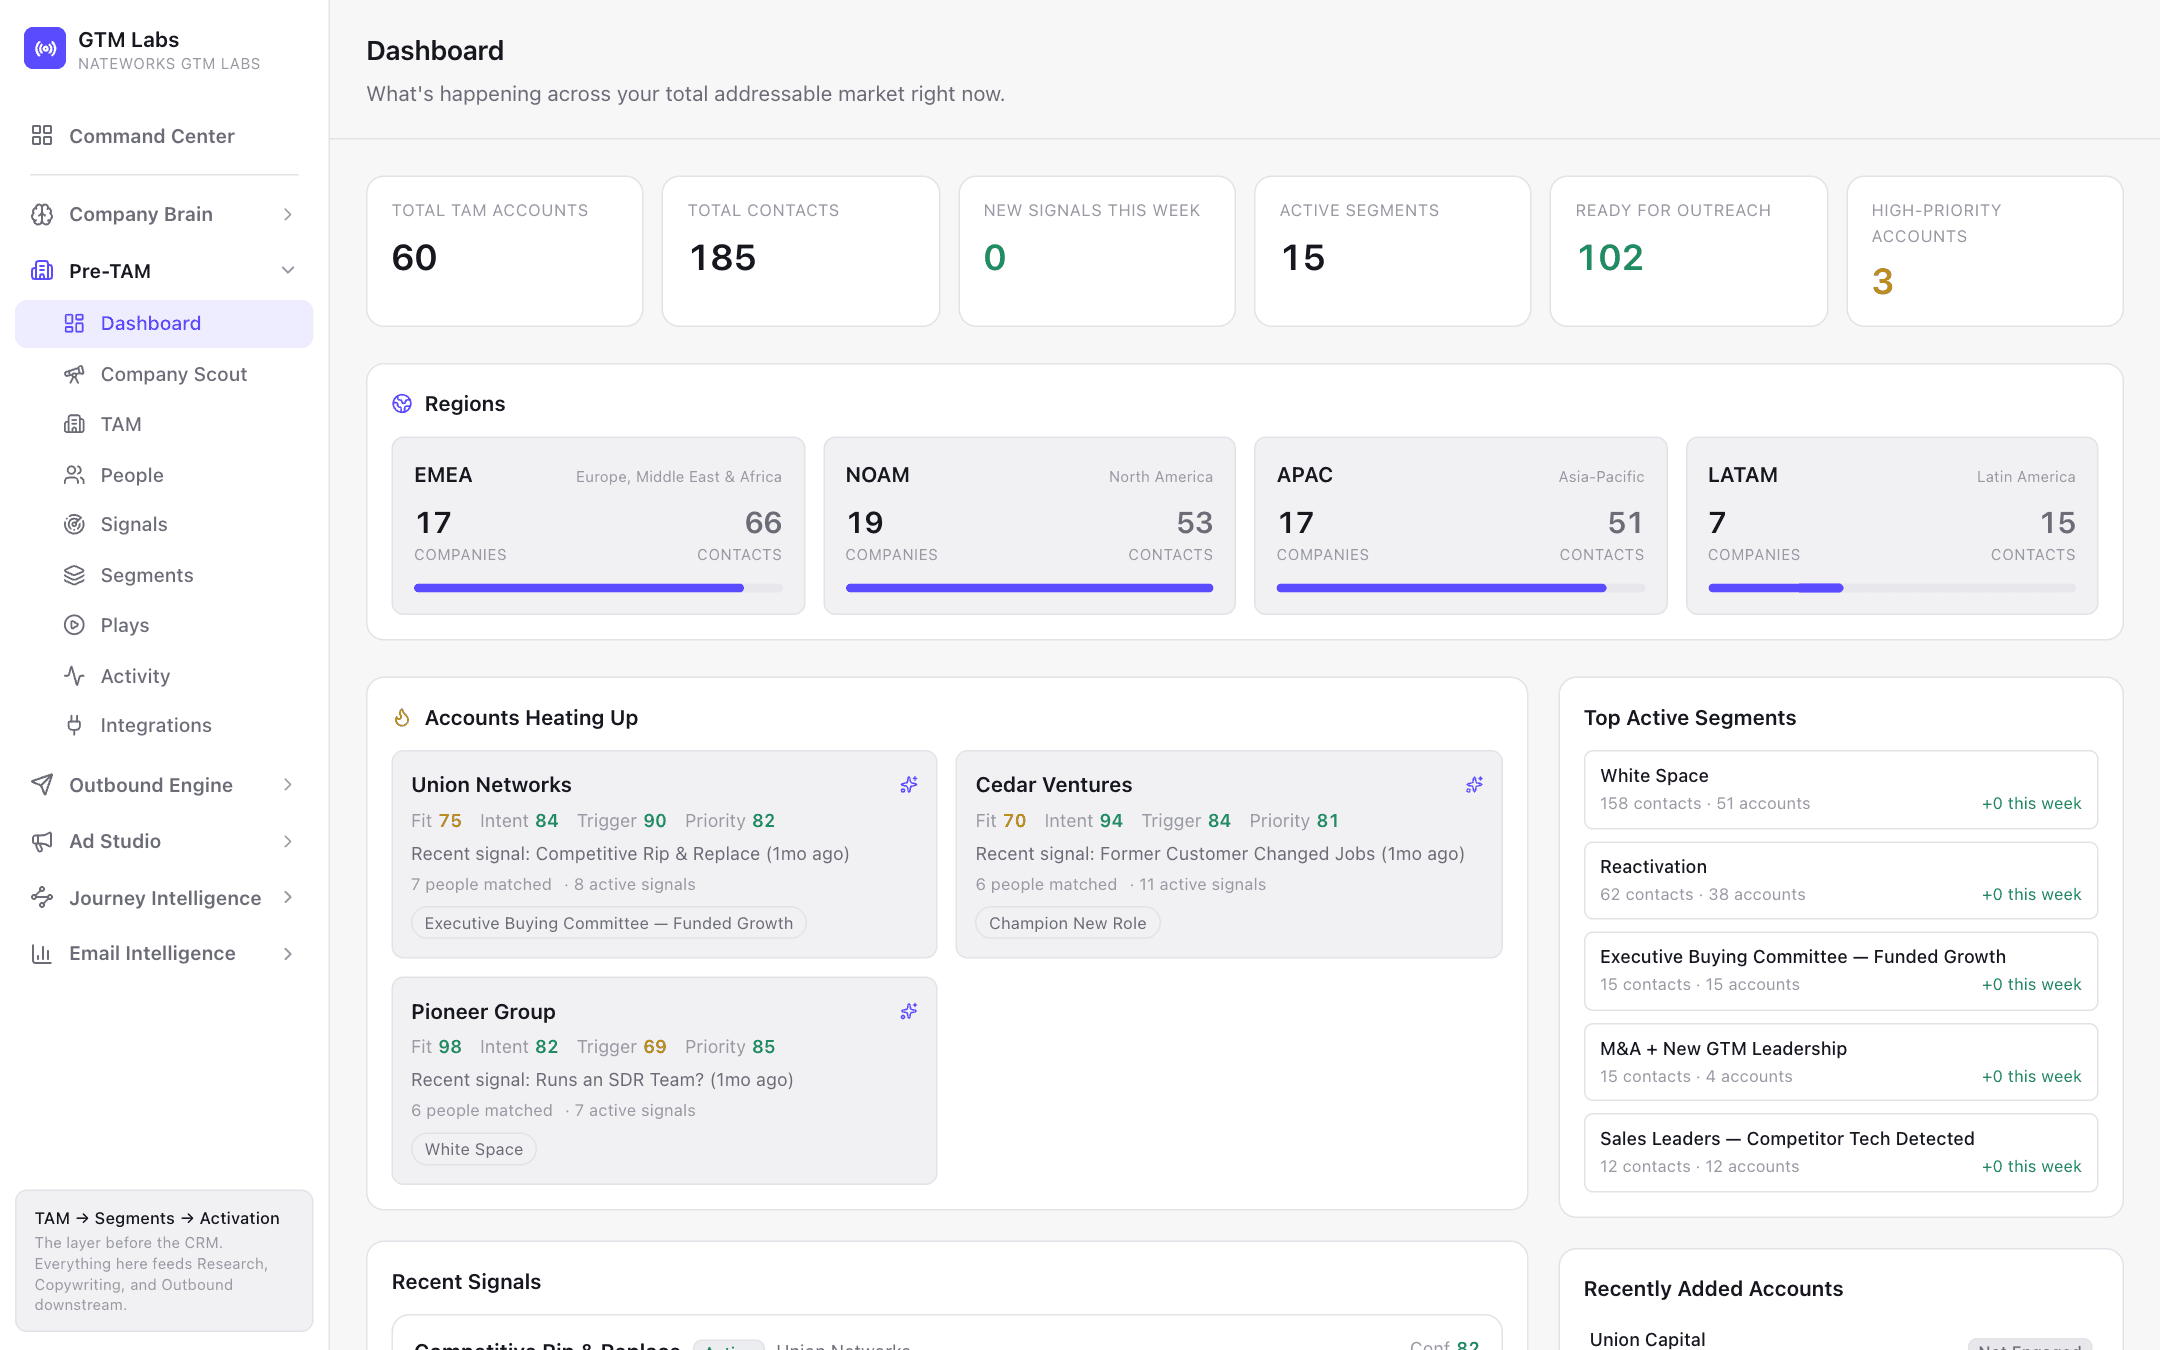Screen dimensions: 2160x1350
Task: Click the Integrations plug icon
Action: 74,725
